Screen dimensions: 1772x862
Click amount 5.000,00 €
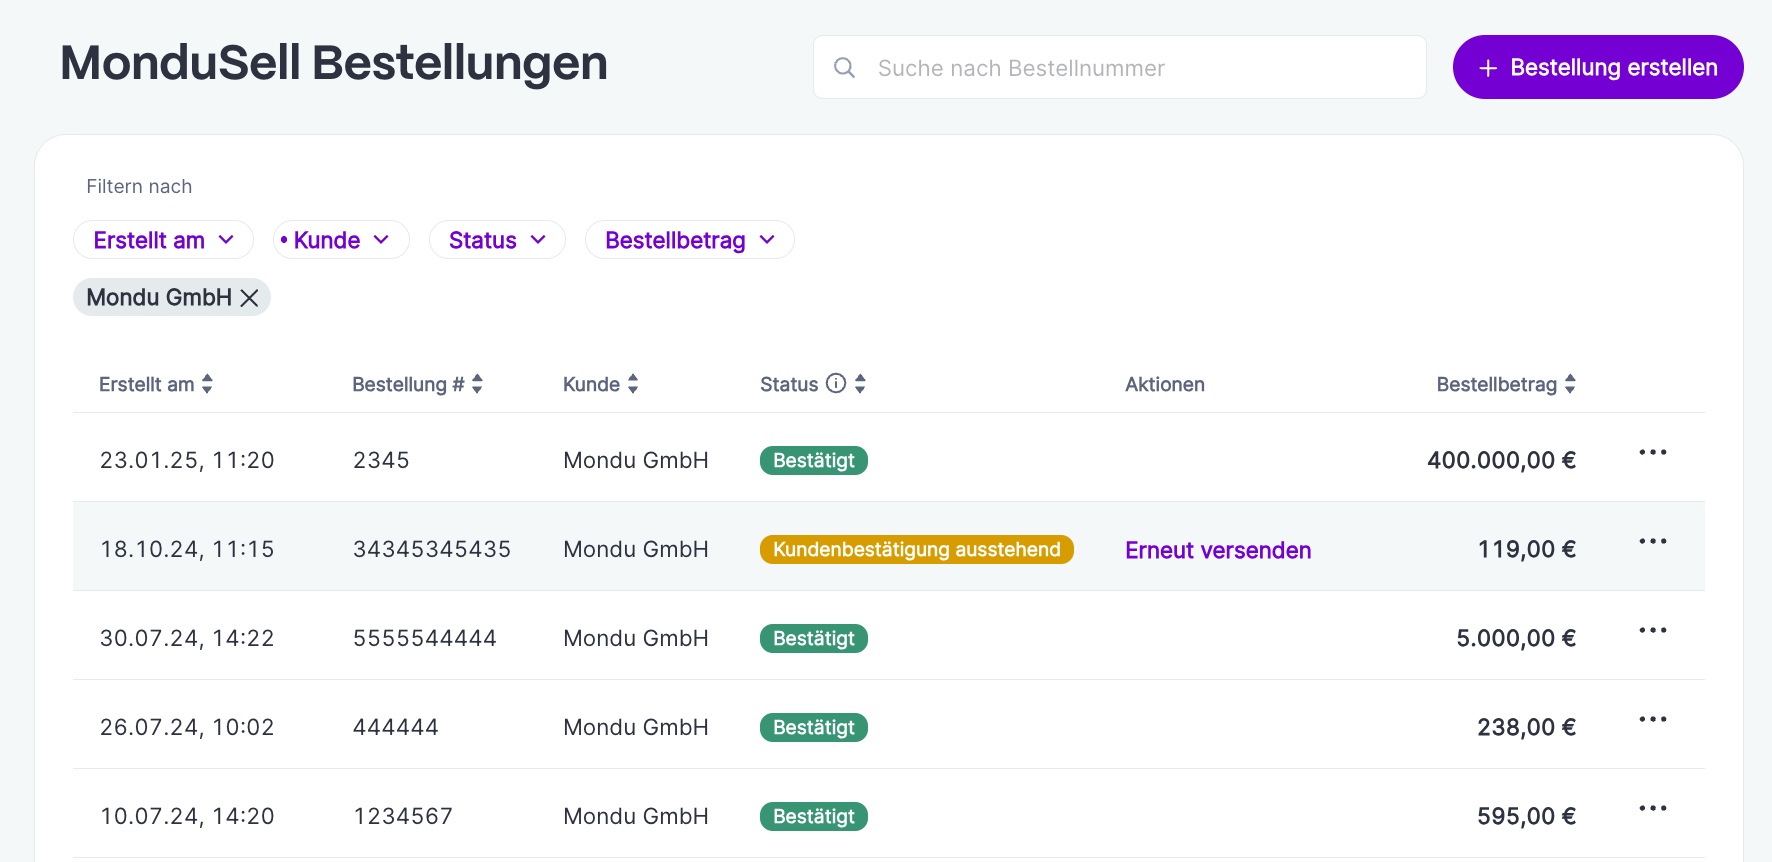[x=1516, y=638]
